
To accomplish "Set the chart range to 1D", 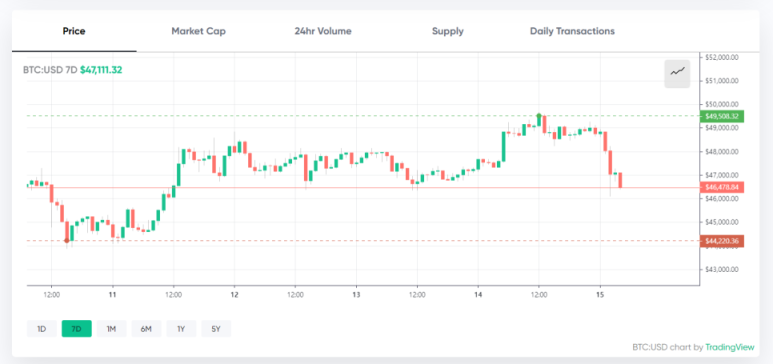I will point(42,328).
